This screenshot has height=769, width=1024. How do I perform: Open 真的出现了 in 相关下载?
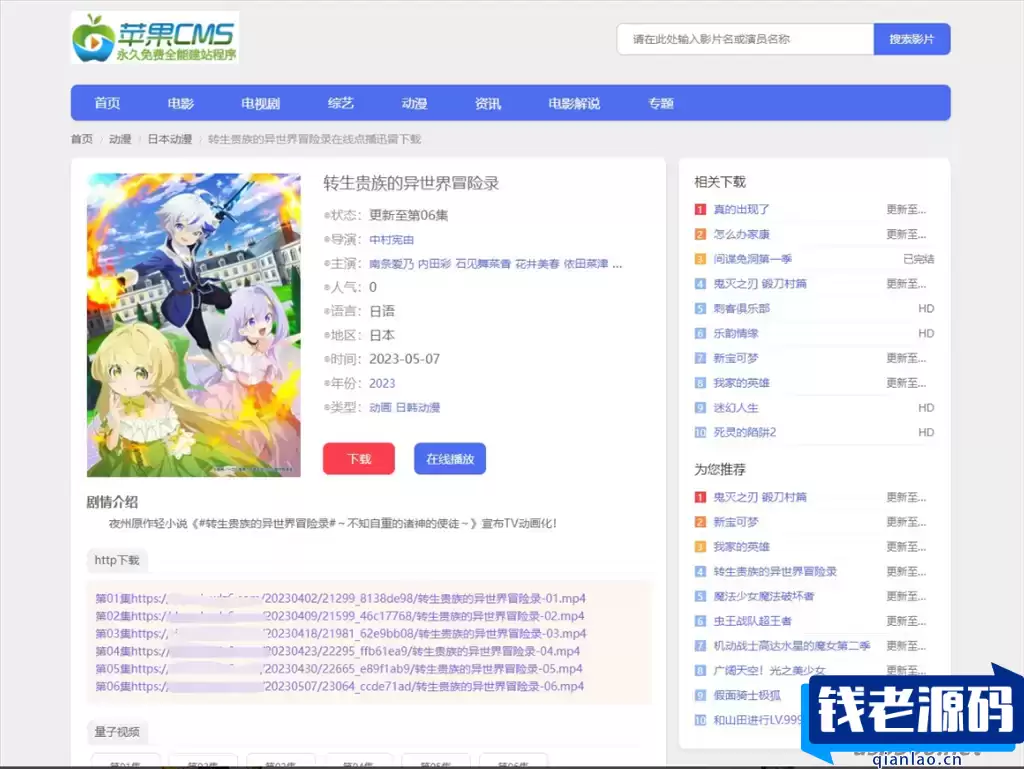(x=741, y=210)
